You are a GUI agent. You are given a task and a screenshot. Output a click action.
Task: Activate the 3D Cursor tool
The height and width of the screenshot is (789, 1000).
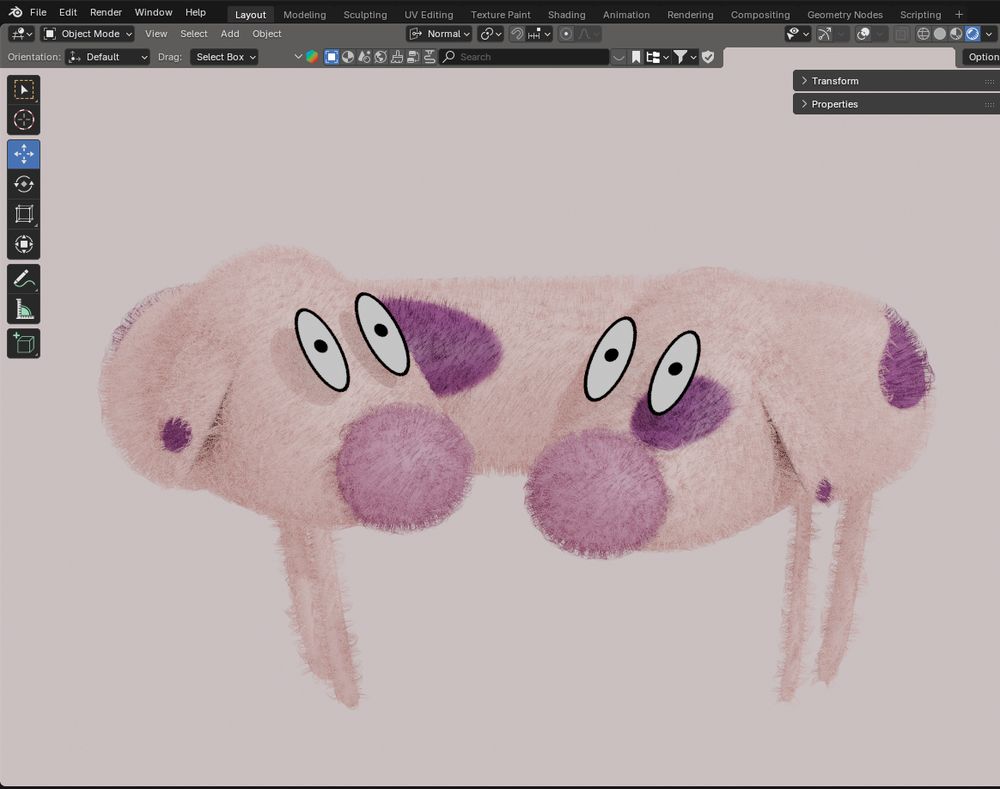pyautogui.click(x=24, y=119)
